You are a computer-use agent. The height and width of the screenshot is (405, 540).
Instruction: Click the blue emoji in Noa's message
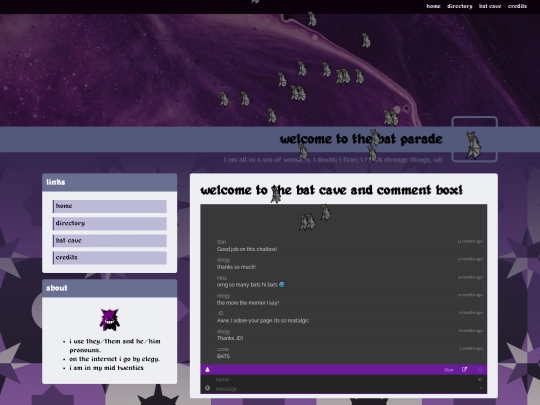(282, 285)
